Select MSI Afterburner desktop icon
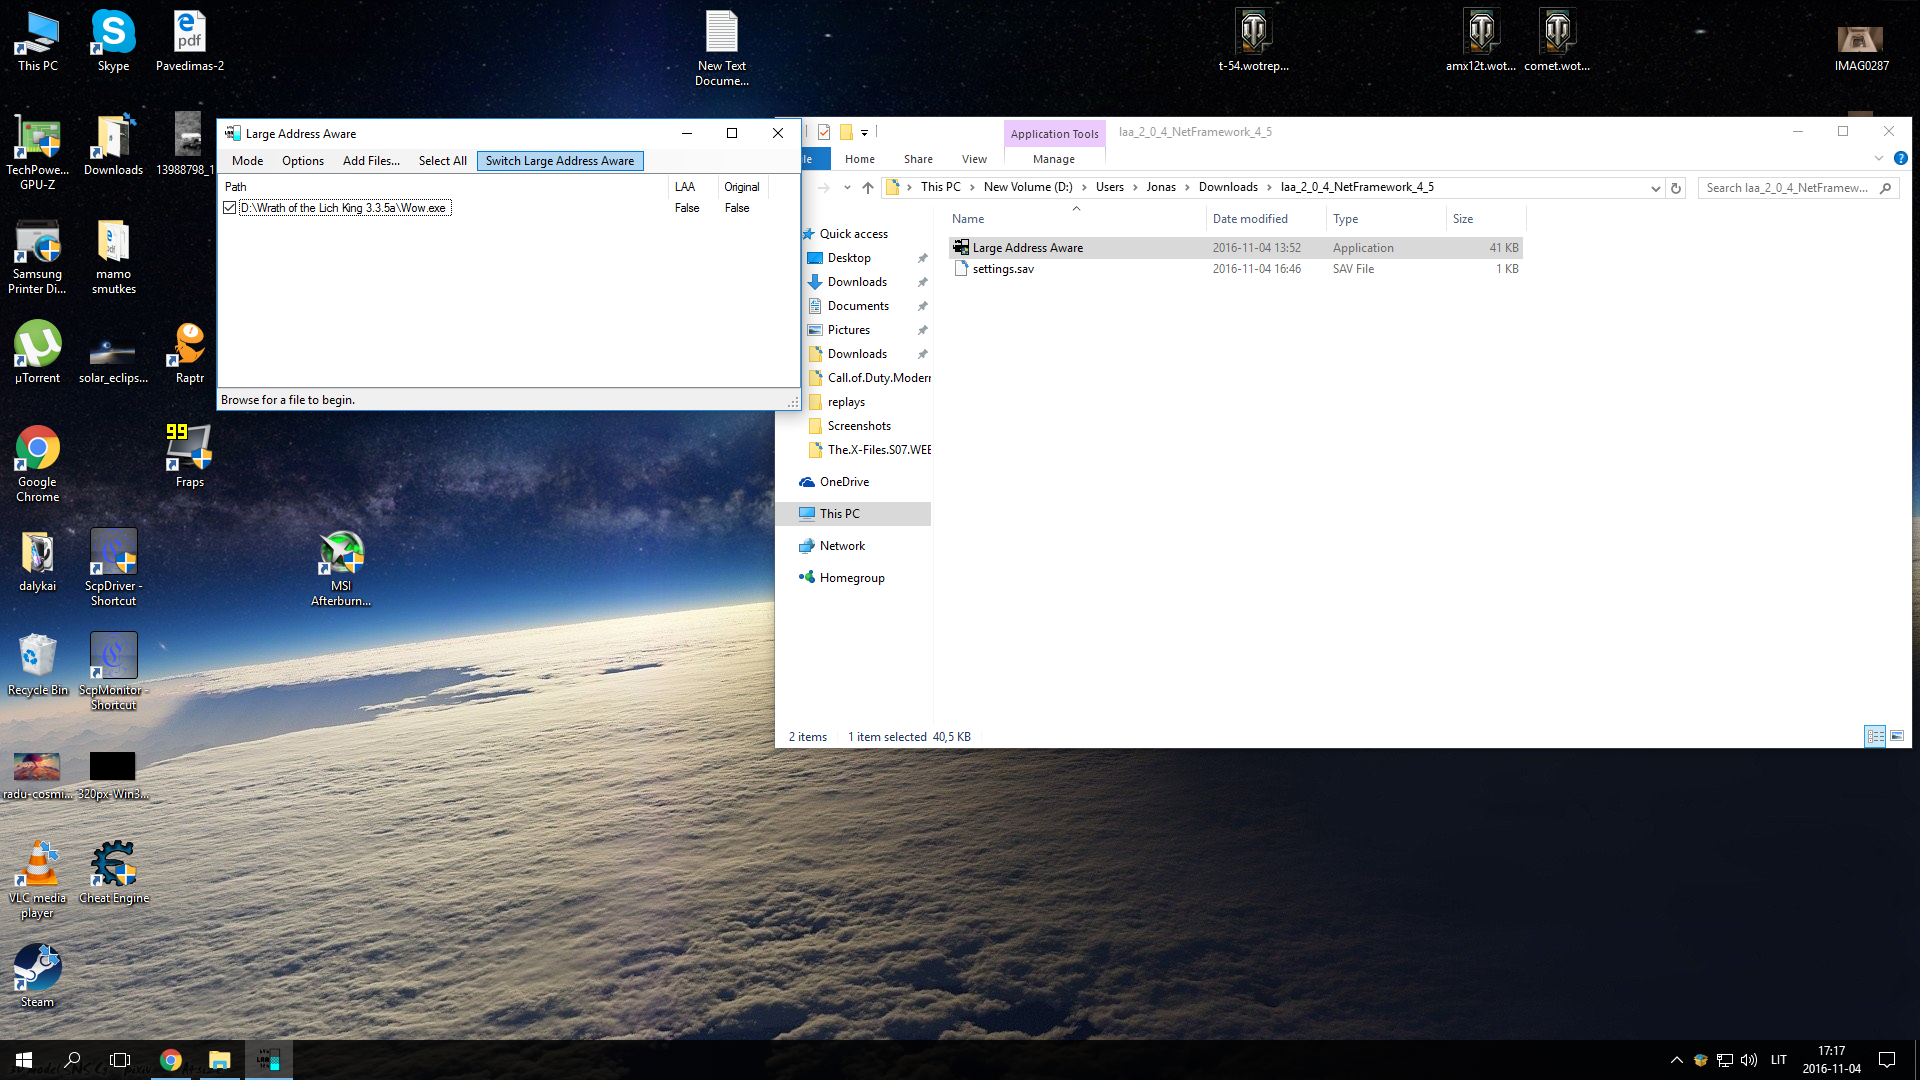This screenshot has width=1920, height=1080. pos(341,568)
